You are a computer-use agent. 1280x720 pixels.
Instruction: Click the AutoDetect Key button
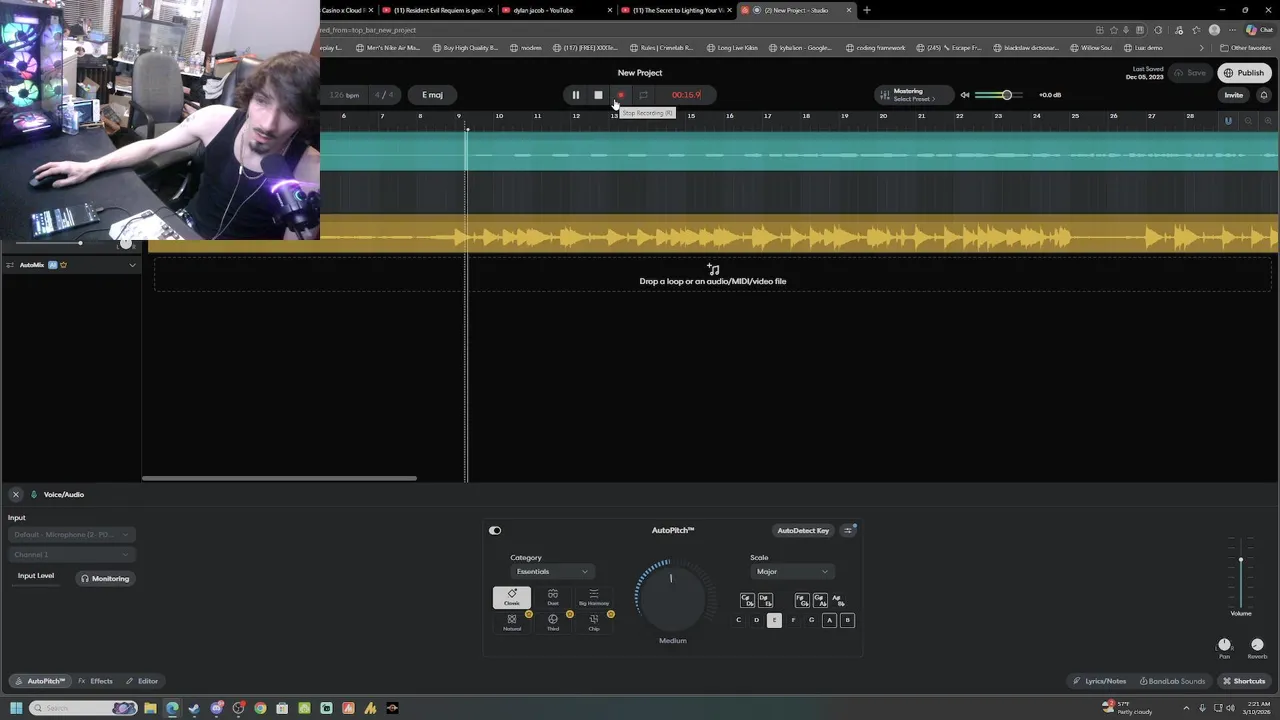click(803, 531)
